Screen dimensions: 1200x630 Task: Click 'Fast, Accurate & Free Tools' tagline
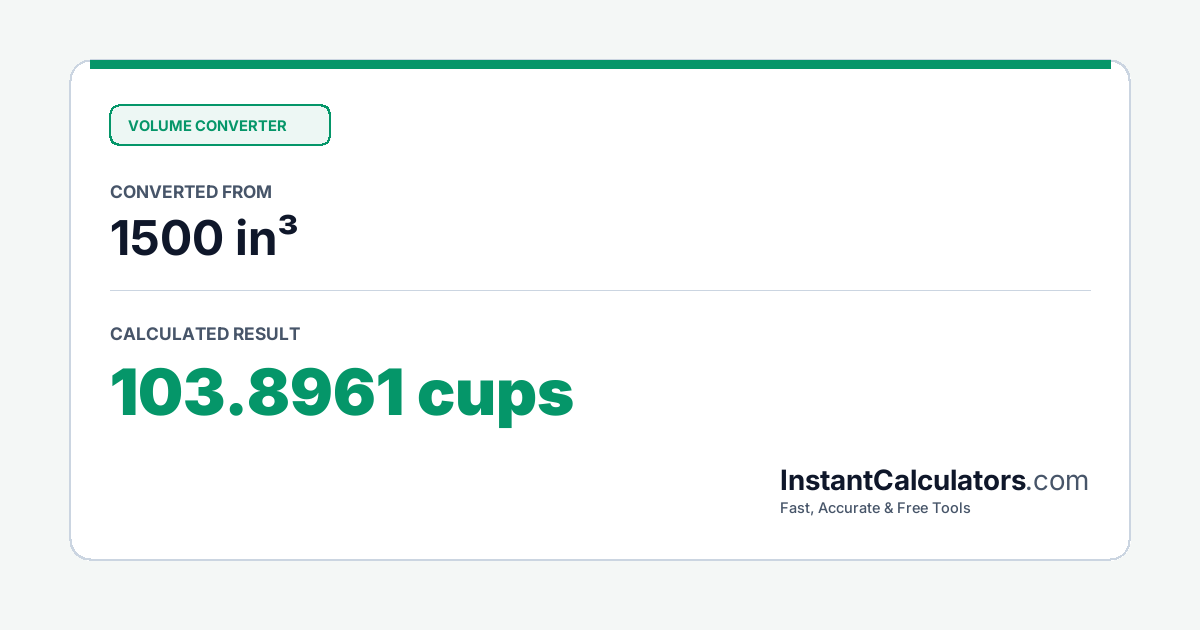click(x=875, y=508)
